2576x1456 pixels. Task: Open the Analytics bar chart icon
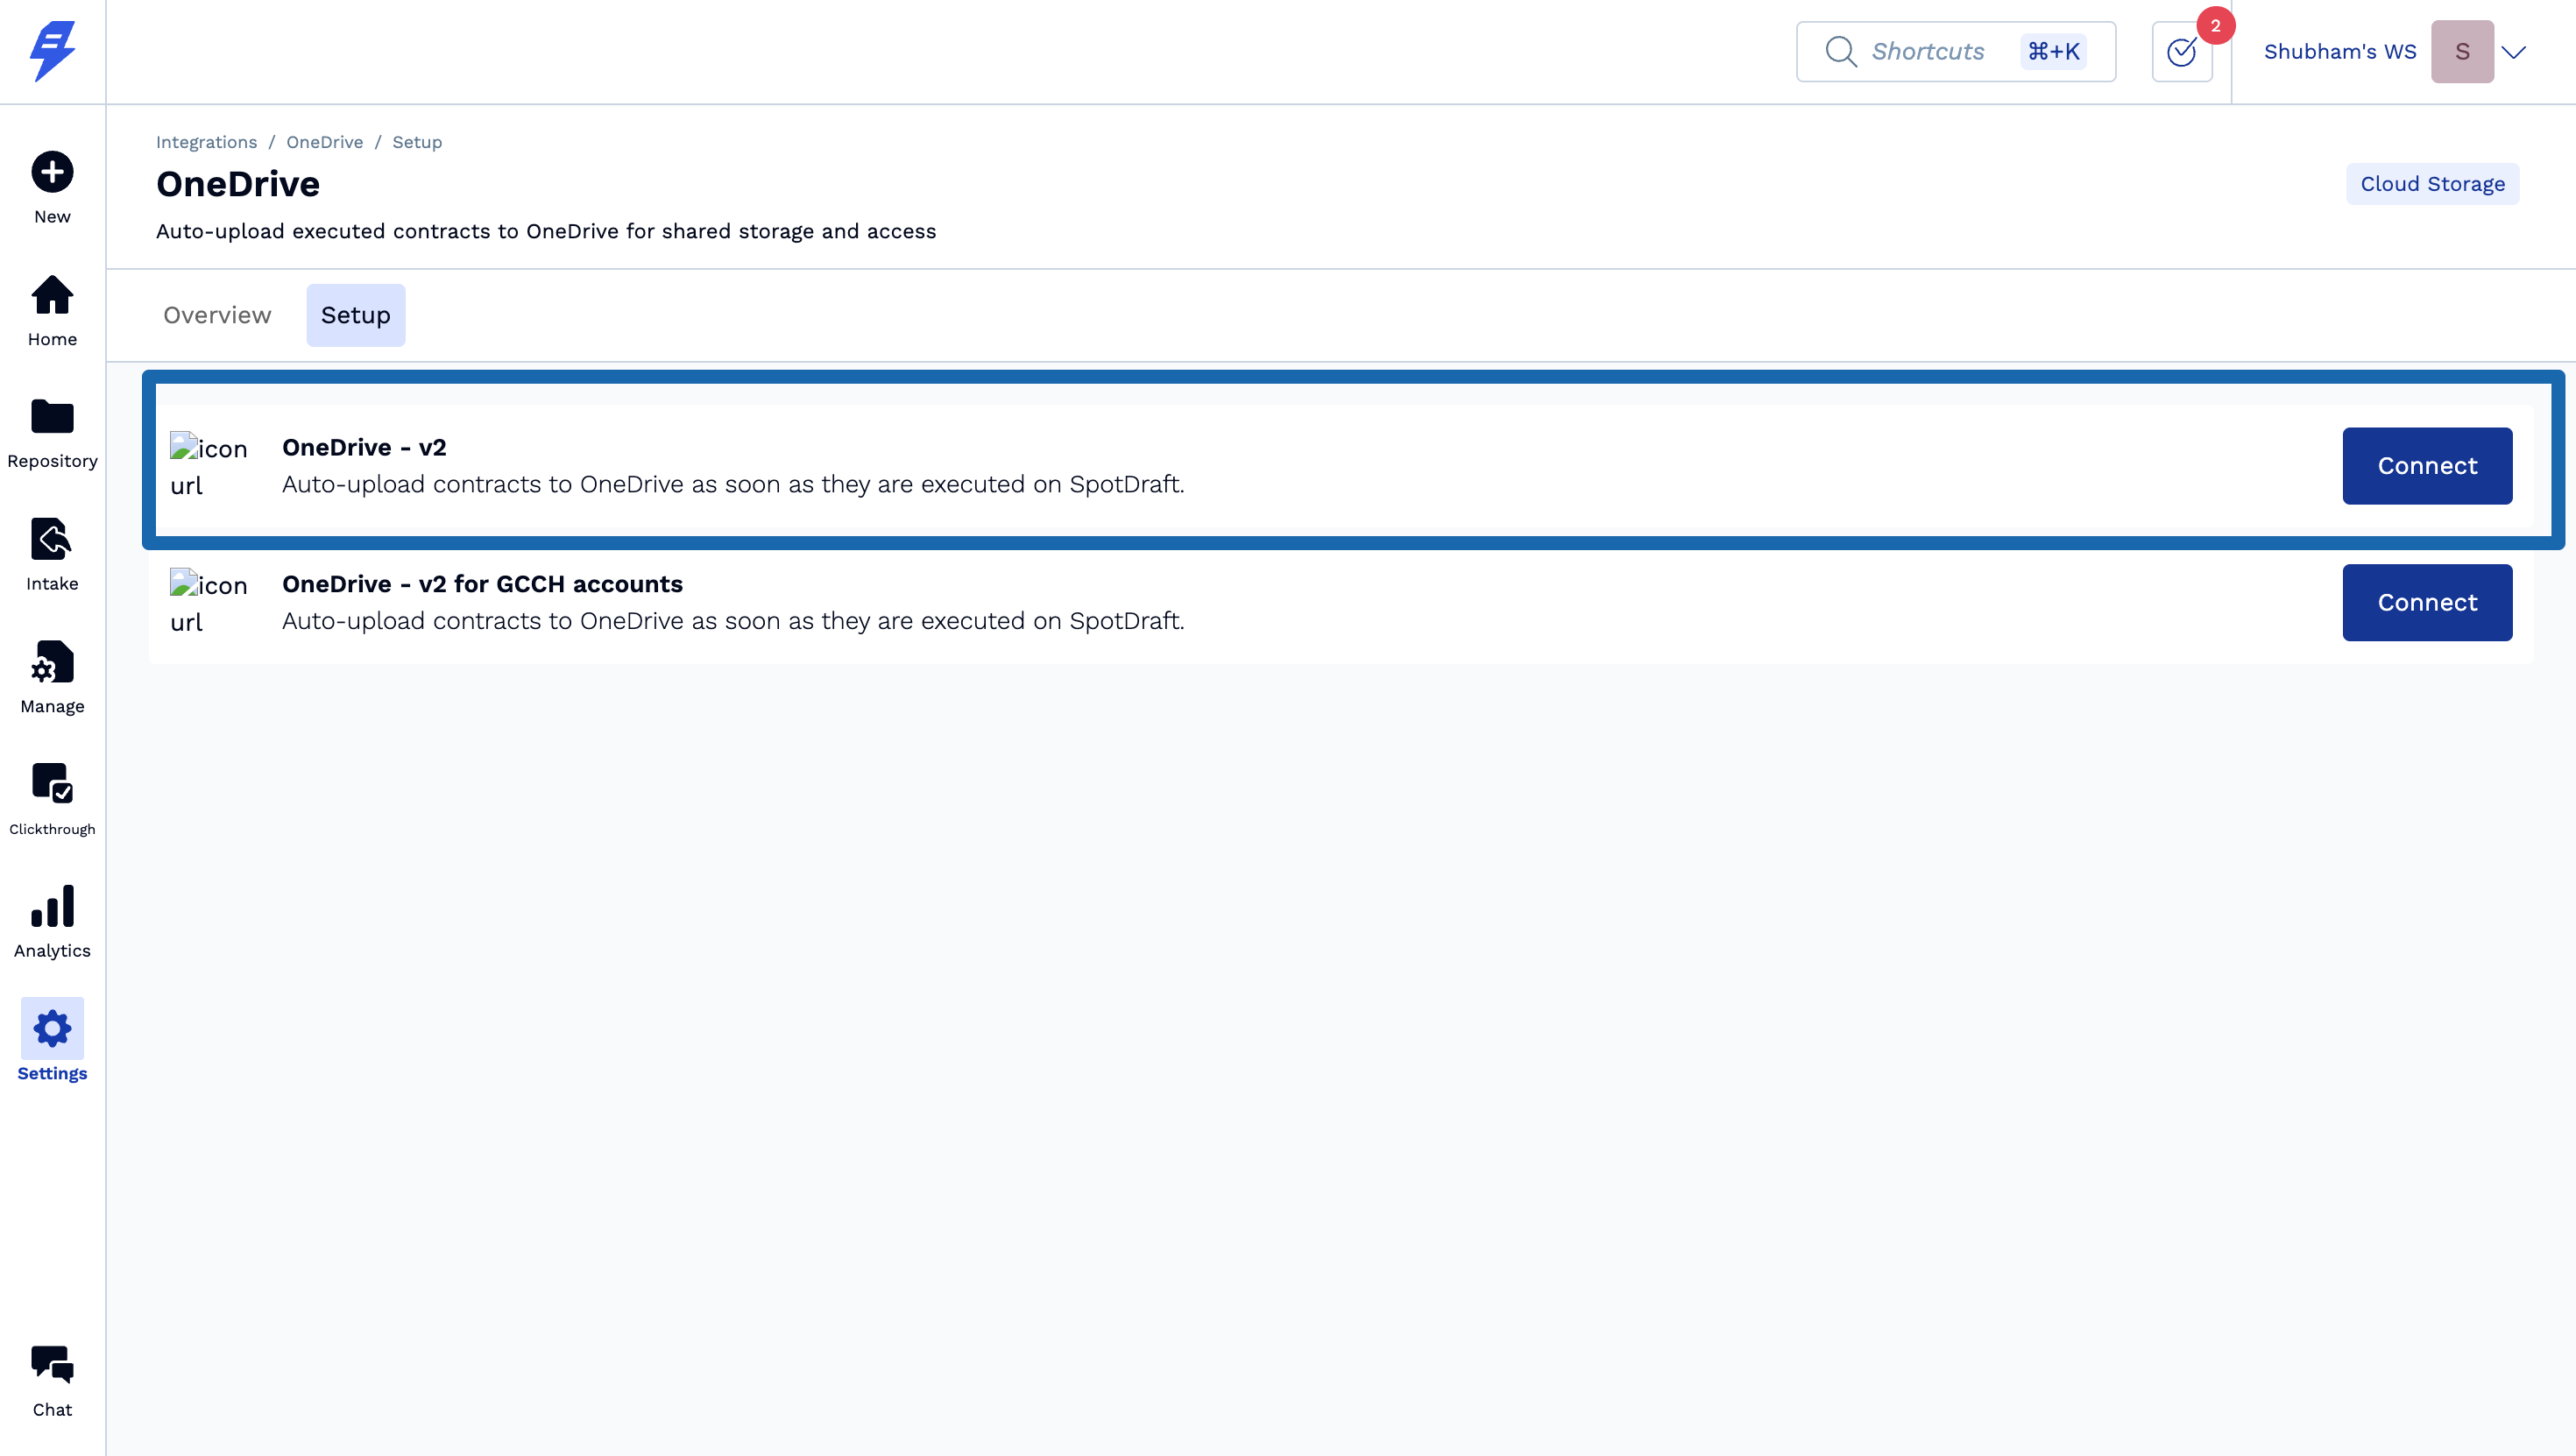click(x=52, y=906)
